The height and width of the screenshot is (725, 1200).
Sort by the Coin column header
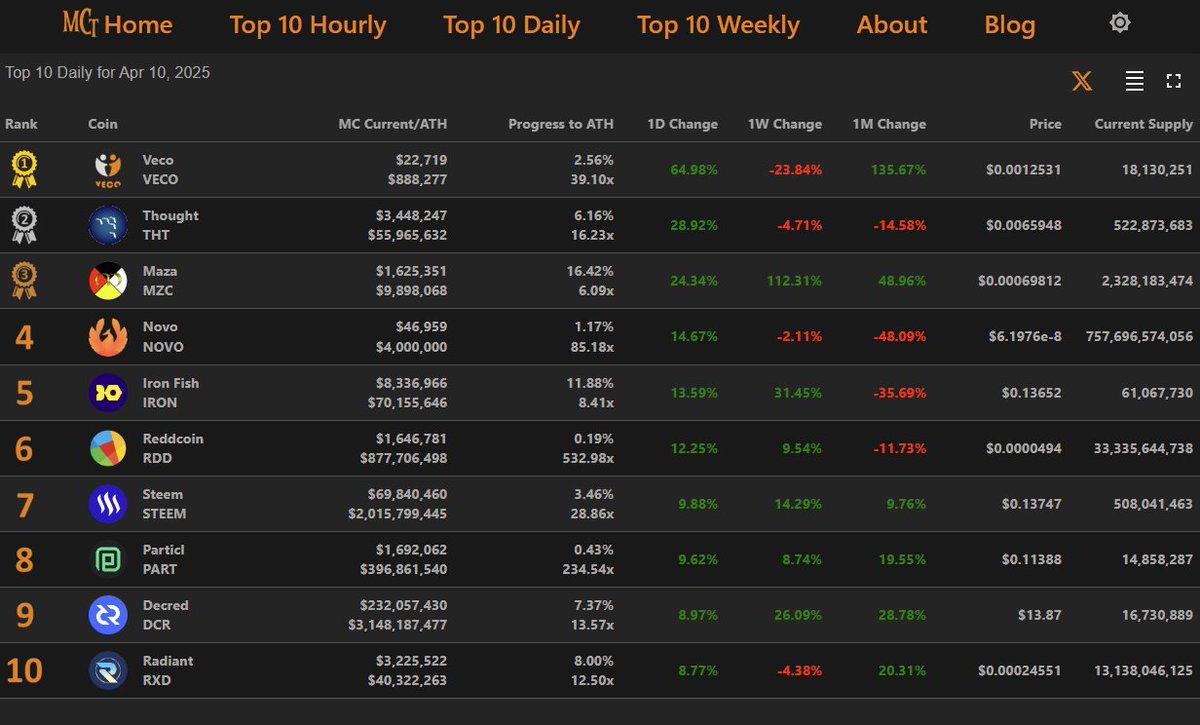[x=102, y=124]
